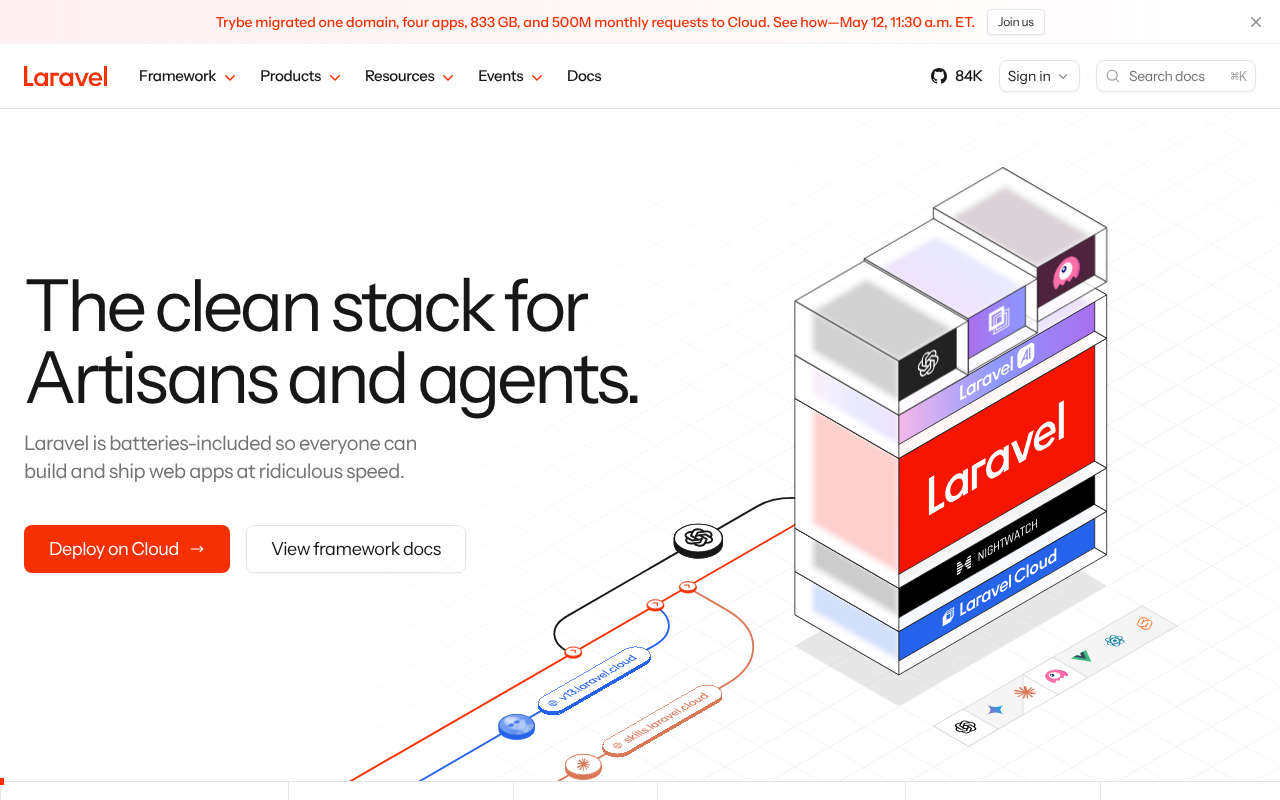Click the blue Laravel Cloud layer of the stack
Viewport: 1280px width, 800px height.
[997, 590]
